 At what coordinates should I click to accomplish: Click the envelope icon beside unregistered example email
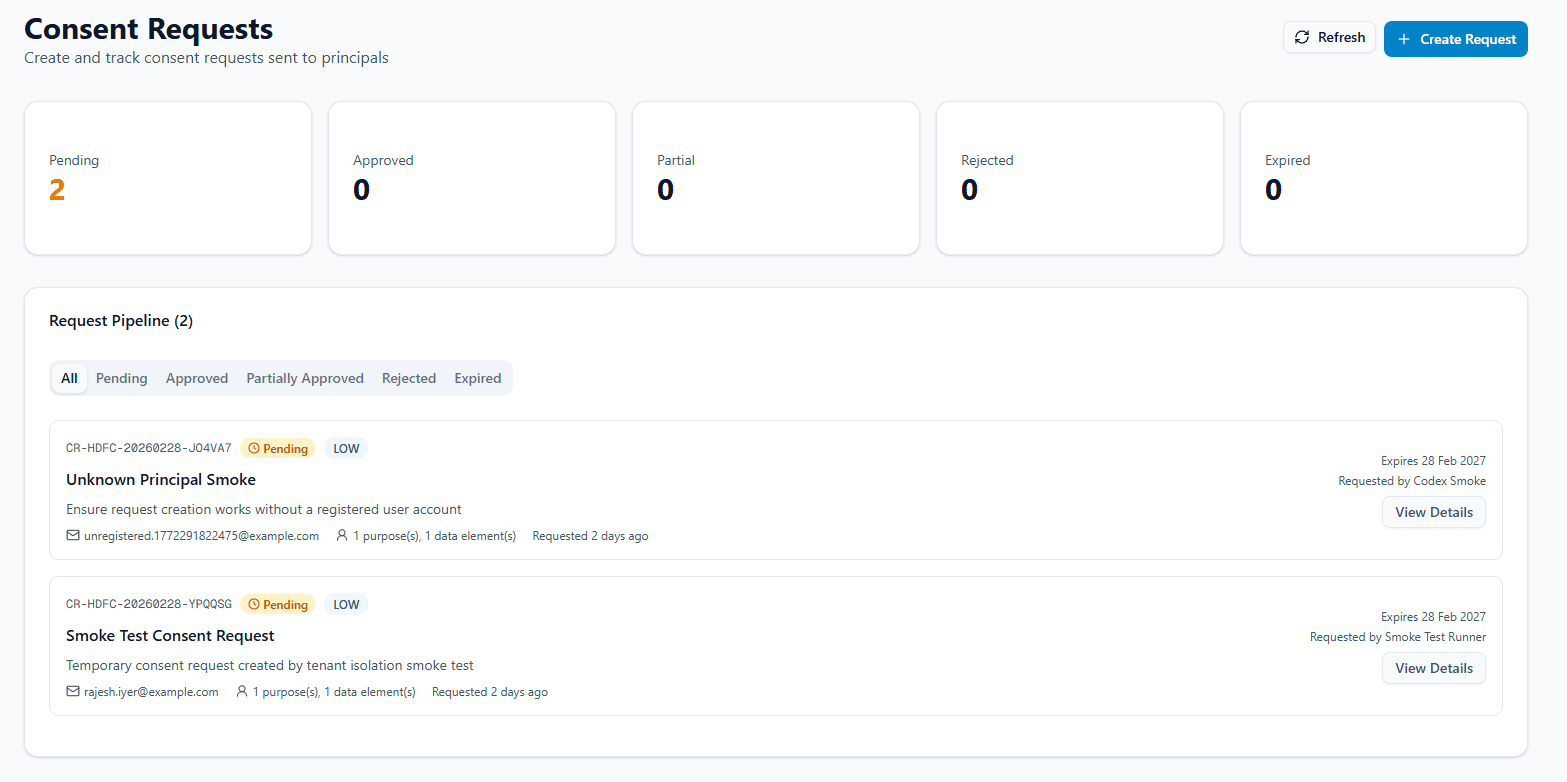point(73,535)
